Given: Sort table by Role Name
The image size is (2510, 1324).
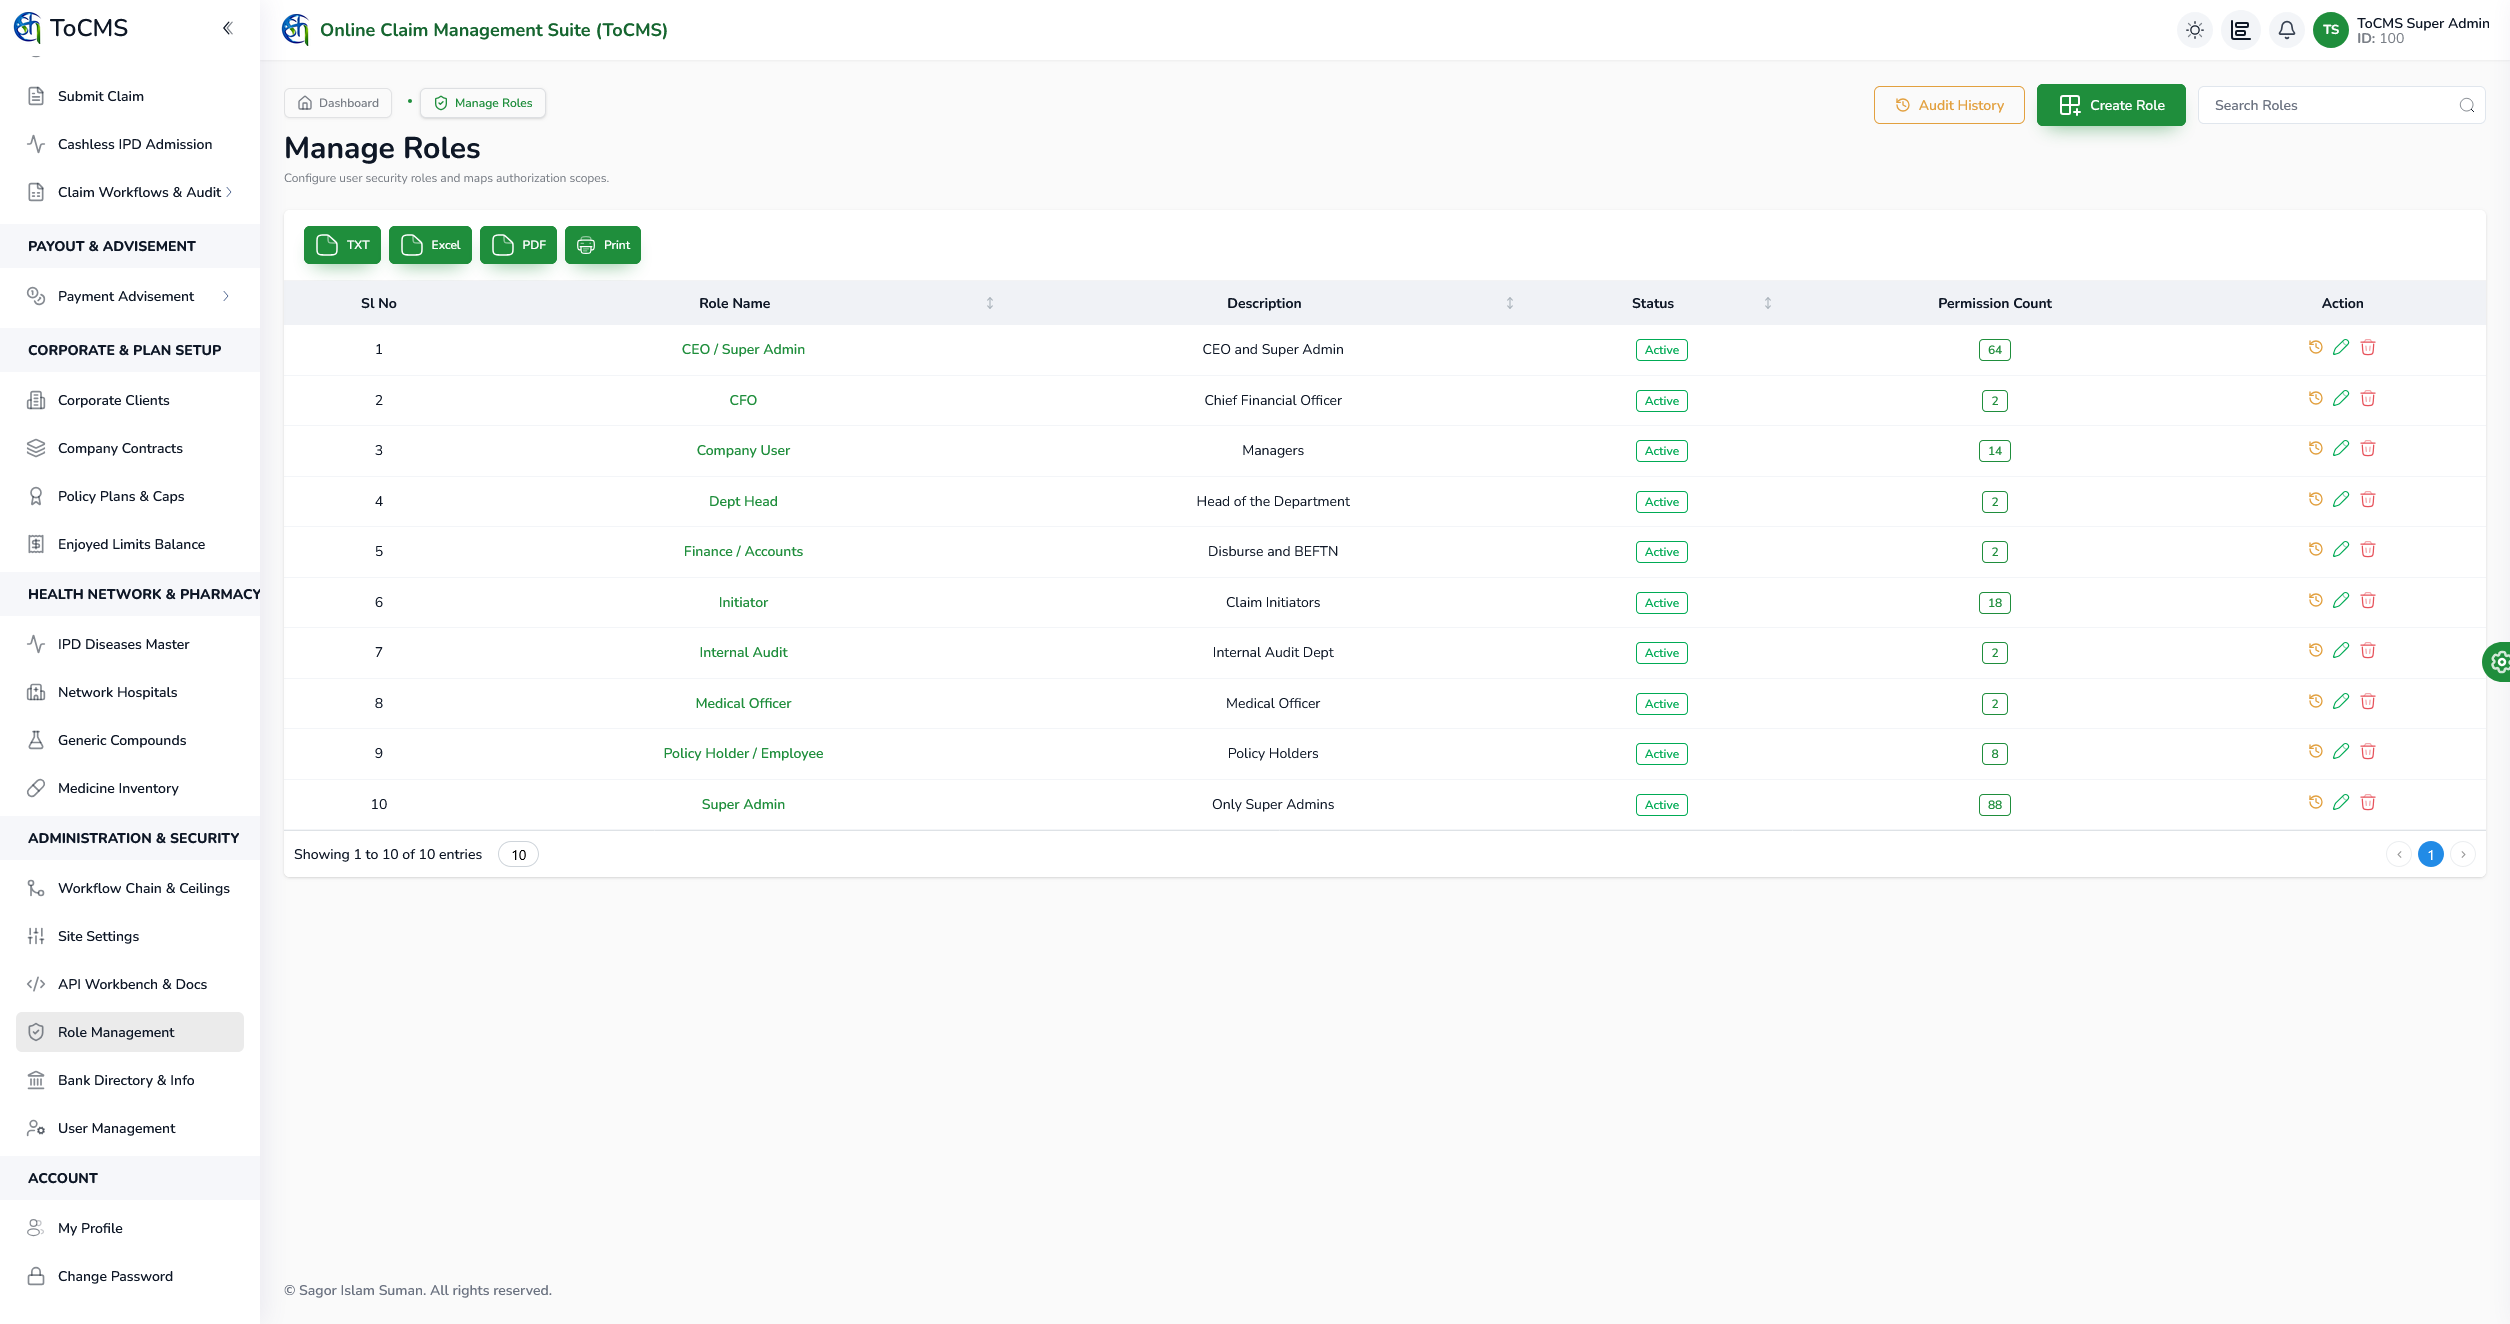Looking at the screenshot, I should tap(990, 303).
